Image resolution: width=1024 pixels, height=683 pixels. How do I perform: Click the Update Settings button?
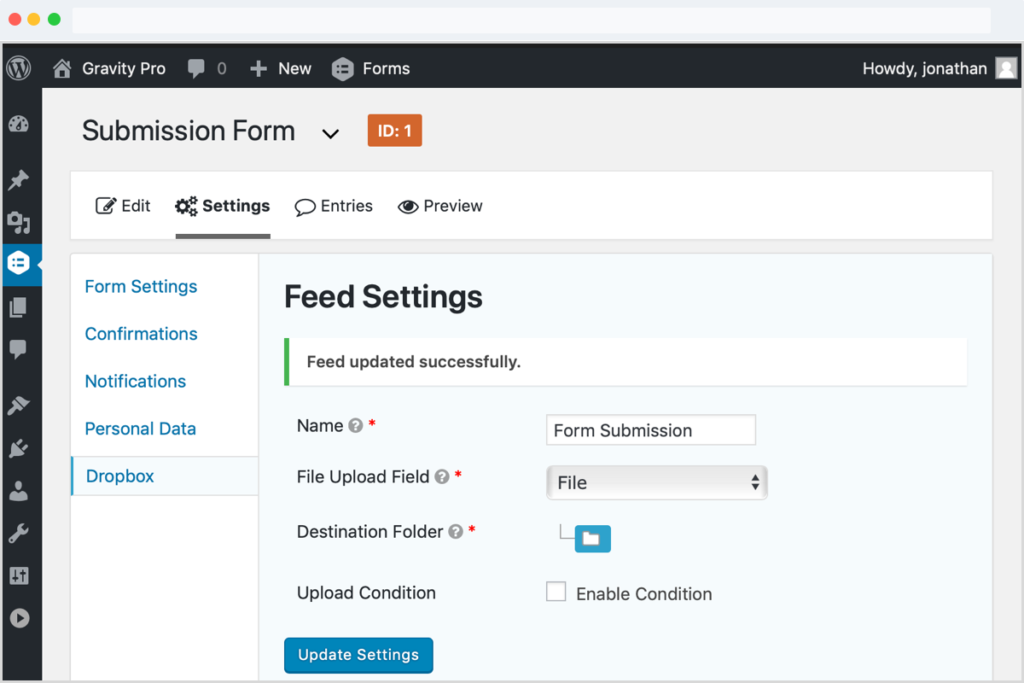click(x=358, y=655)
